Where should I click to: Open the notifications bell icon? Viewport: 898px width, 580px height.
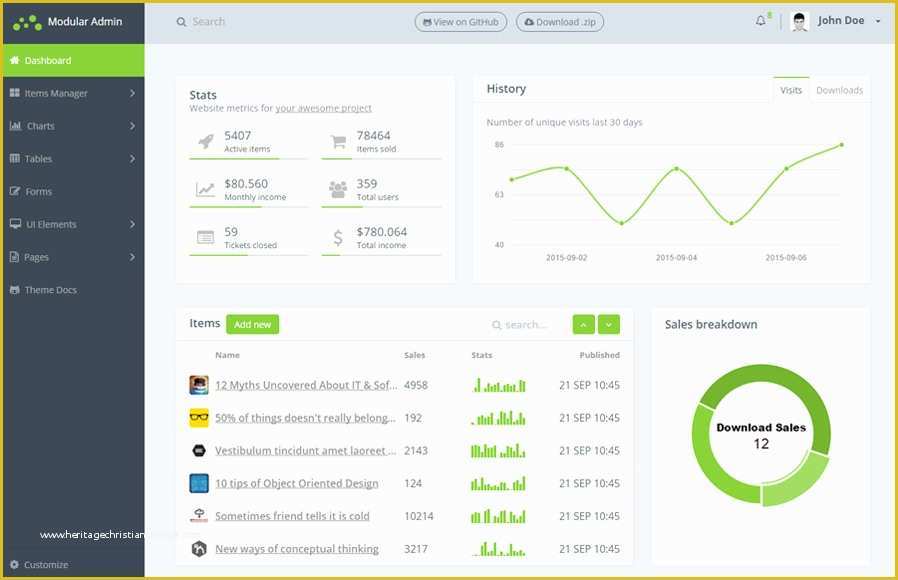[x=760, y=21]
